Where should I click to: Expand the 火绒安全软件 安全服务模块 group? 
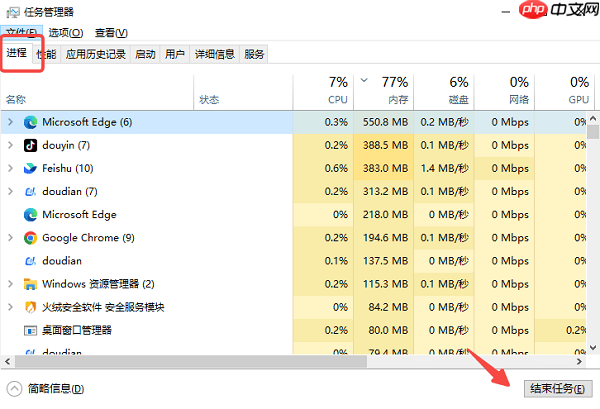click(10, 307)
